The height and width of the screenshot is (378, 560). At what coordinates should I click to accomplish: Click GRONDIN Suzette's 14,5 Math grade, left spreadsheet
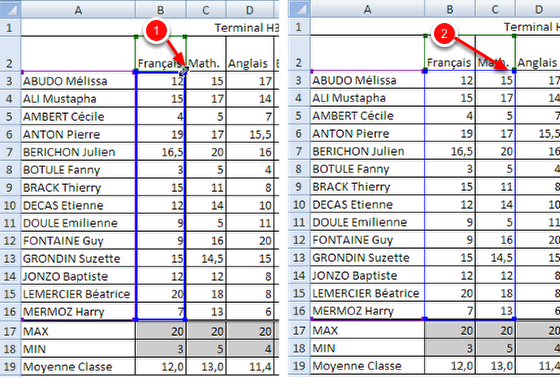(x=206, y=258)
